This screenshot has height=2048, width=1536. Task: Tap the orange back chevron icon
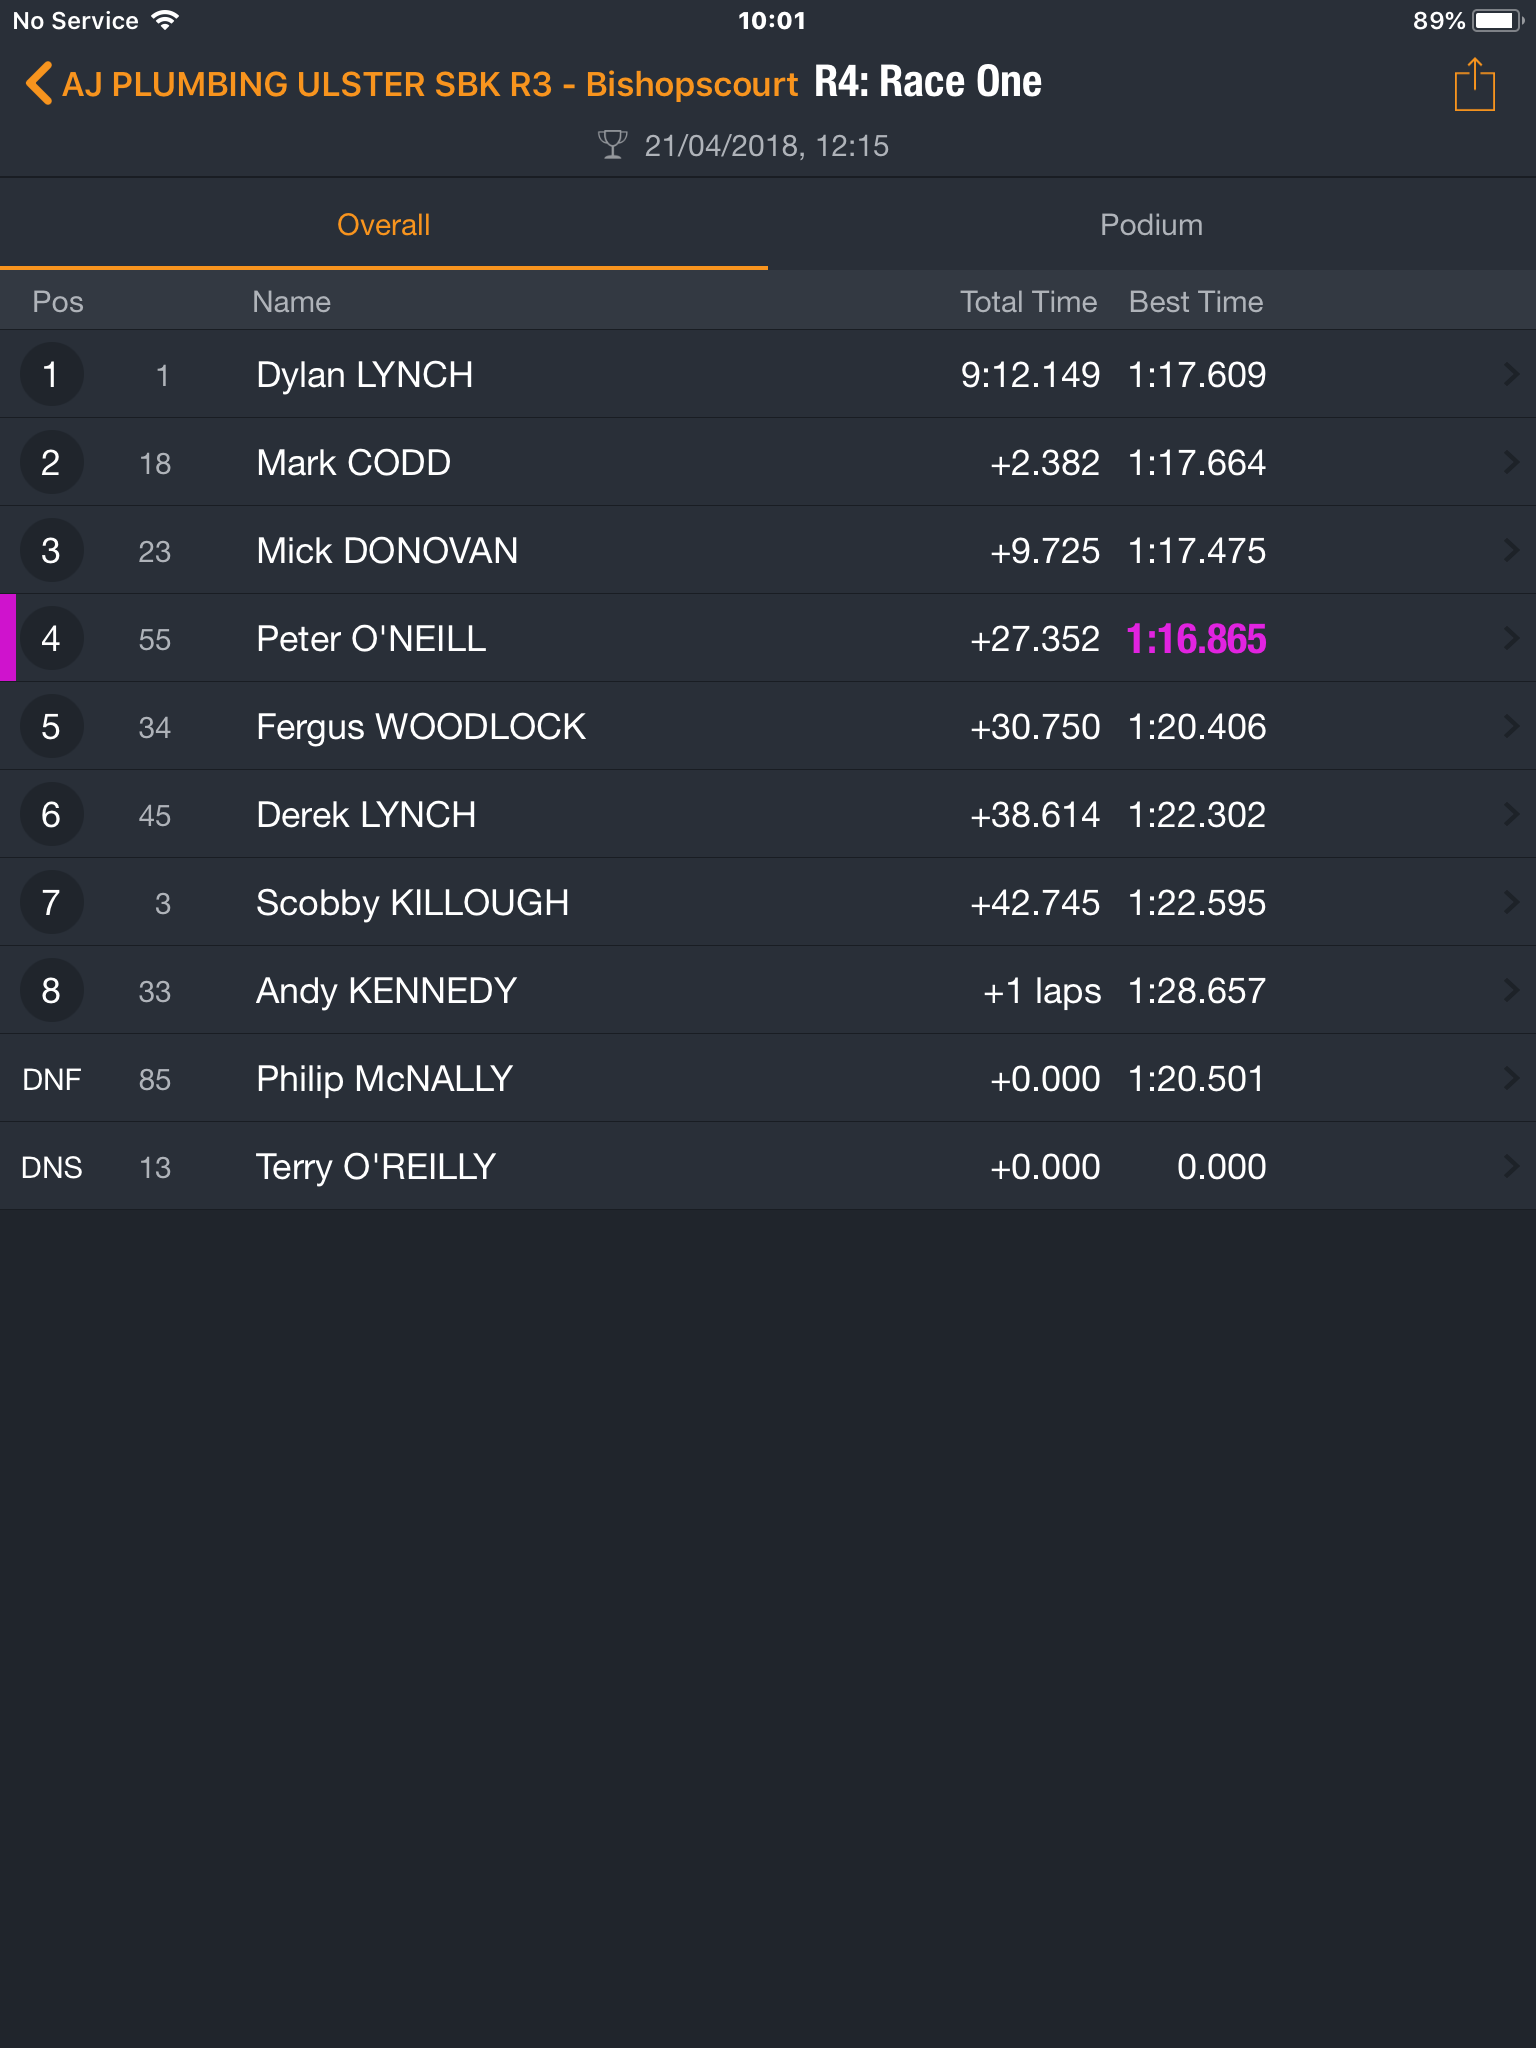[x=39, y=84]
